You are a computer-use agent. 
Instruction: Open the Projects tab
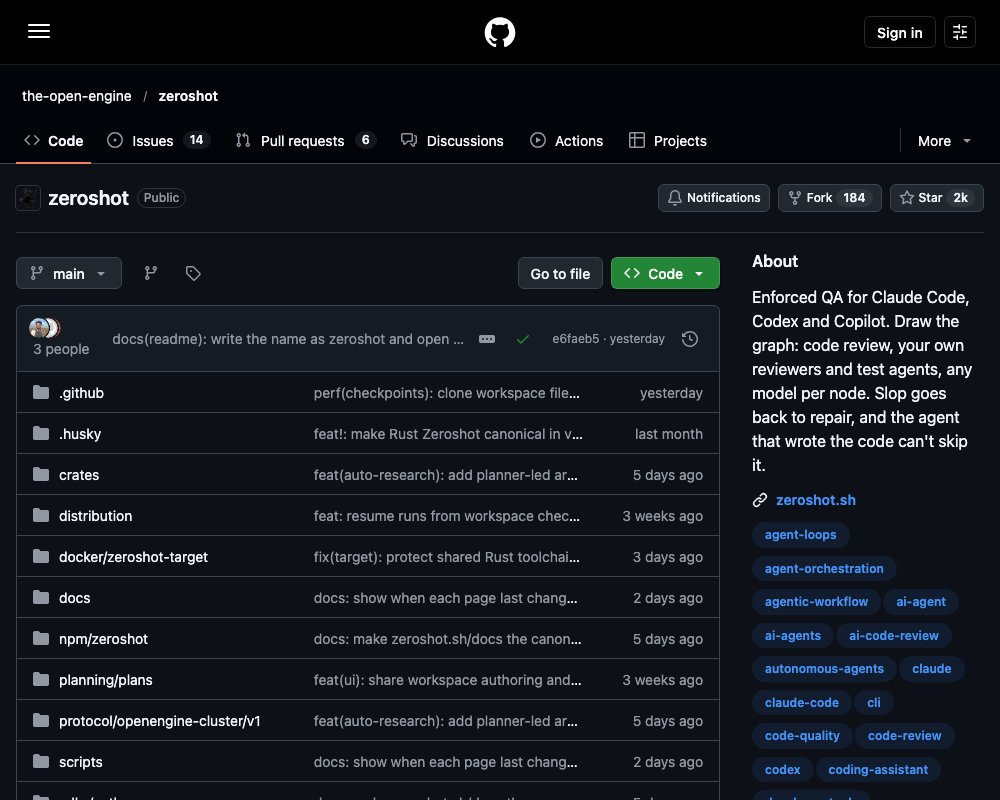668,140
